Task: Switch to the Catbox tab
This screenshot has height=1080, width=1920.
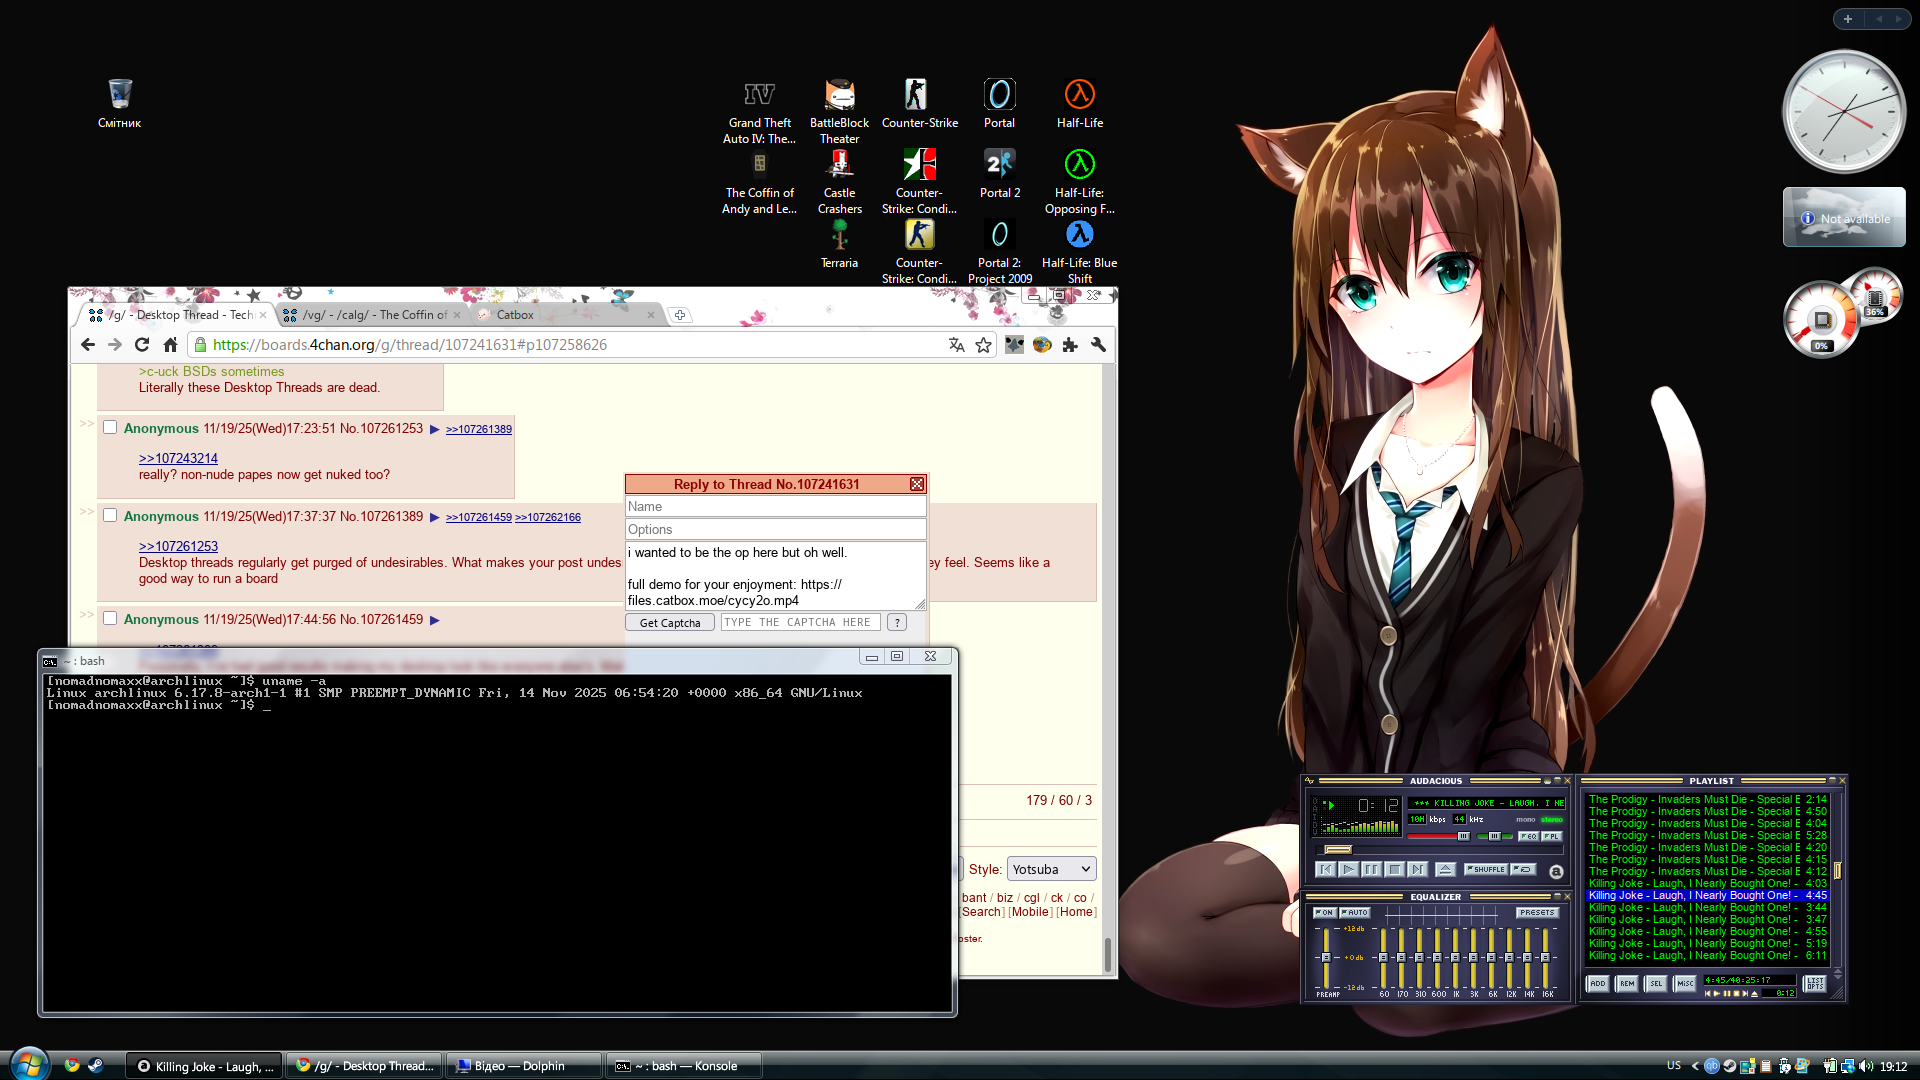Action: point(516,315)
